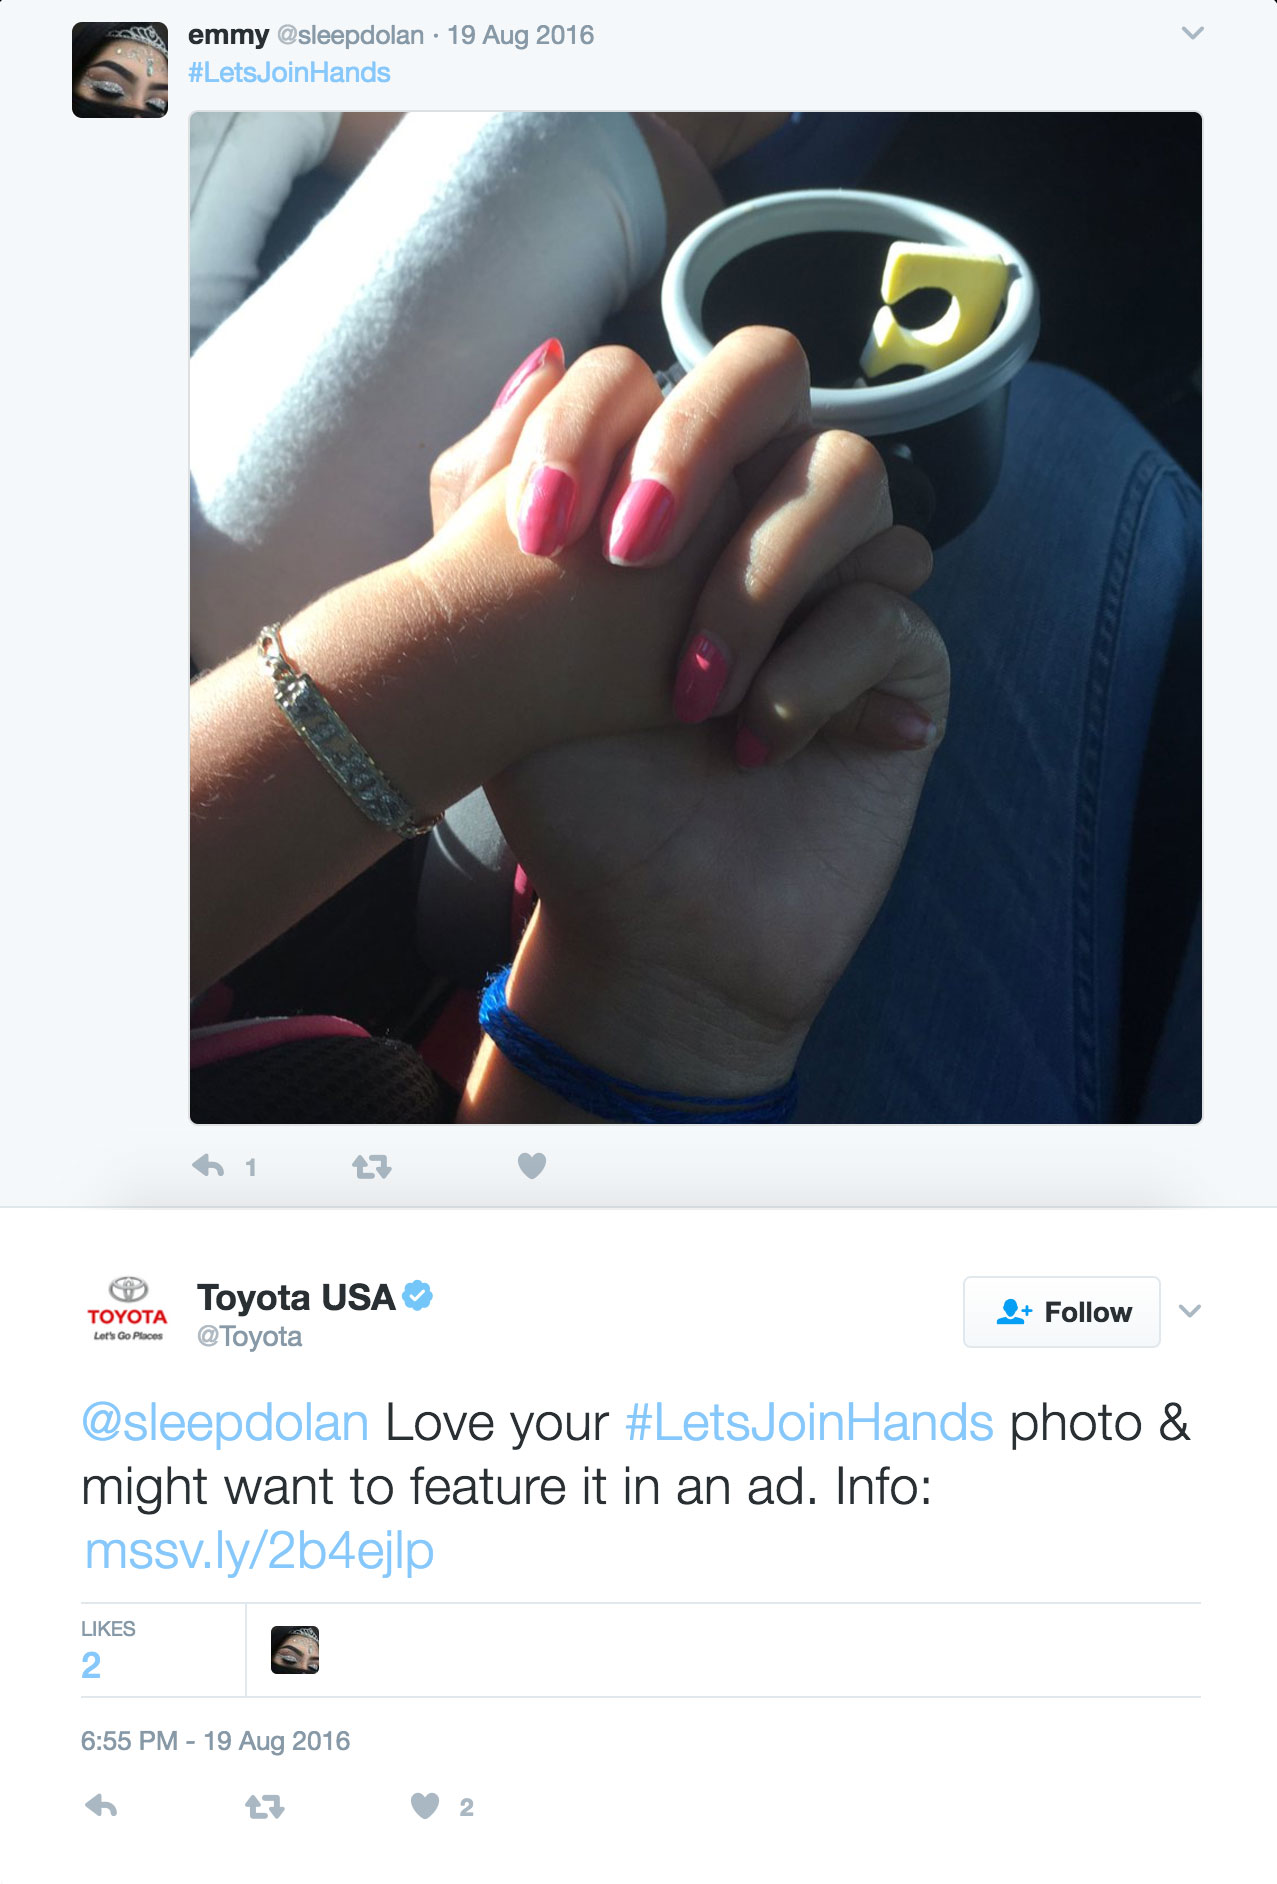Open the 6:55 PM - 19 Aug 2016 timestamp

pos(216,1741)
